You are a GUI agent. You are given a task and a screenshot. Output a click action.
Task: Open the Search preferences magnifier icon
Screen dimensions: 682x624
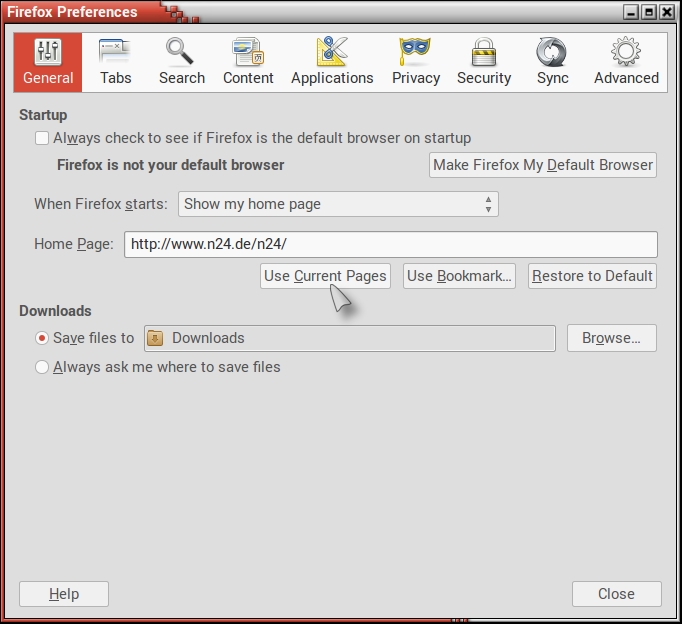point(179,52)
